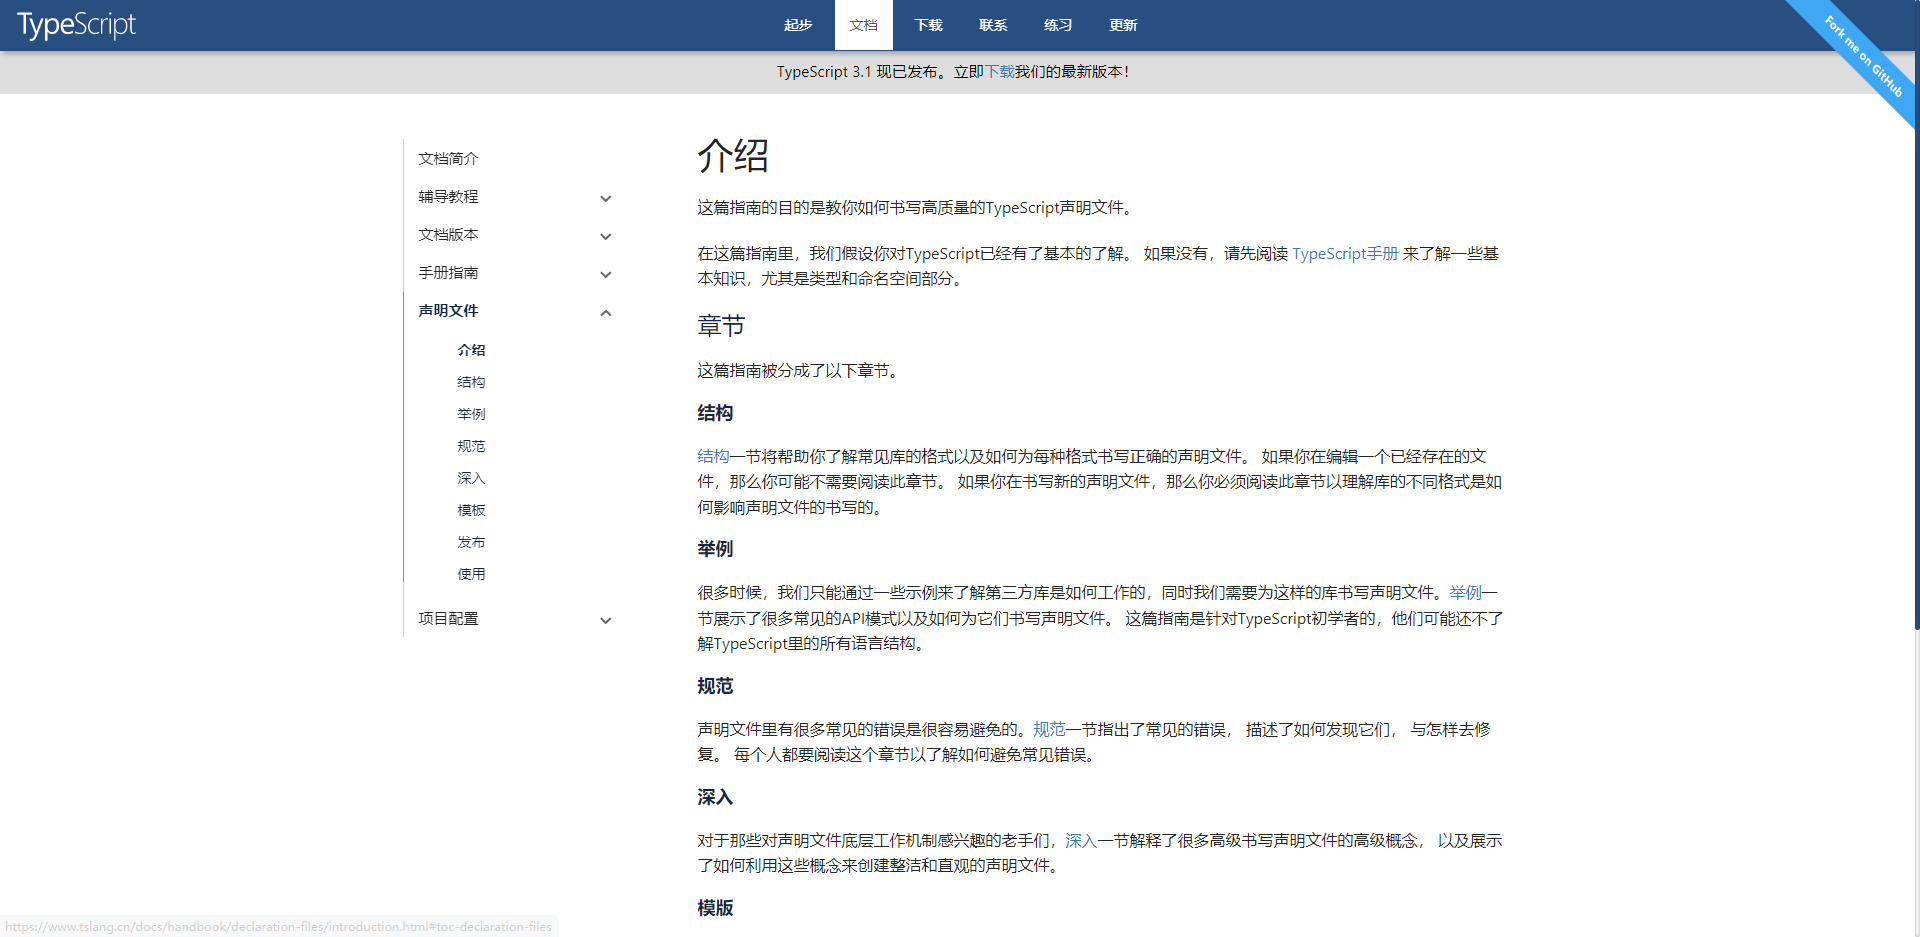Open the 更新 nav tab
Viewport: 1920px width, 937px height.
1123,25
